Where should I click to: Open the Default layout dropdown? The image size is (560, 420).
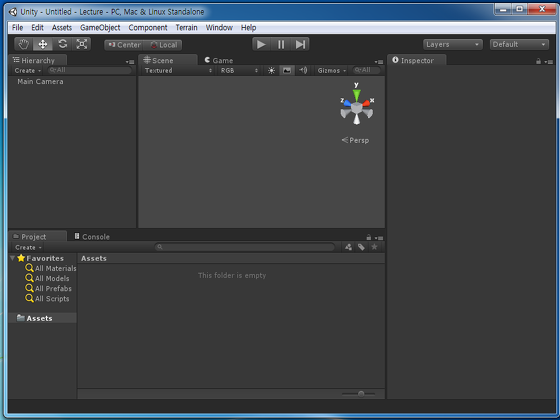(x=519, y=44)
